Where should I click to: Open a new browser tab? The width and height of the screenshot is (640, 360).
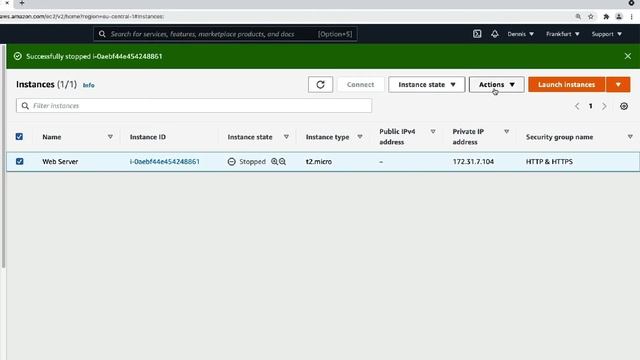pyautogui.click(x=22, y=3)
